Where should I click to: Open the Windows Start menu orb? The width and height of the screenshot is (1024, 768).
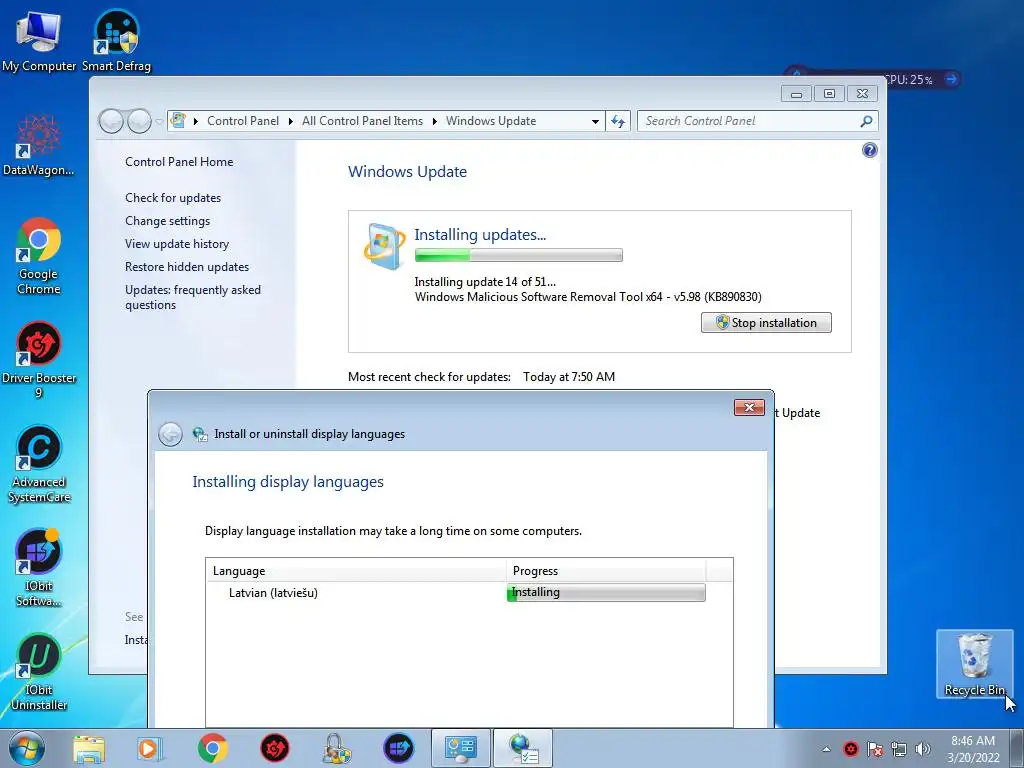[27, 748]
